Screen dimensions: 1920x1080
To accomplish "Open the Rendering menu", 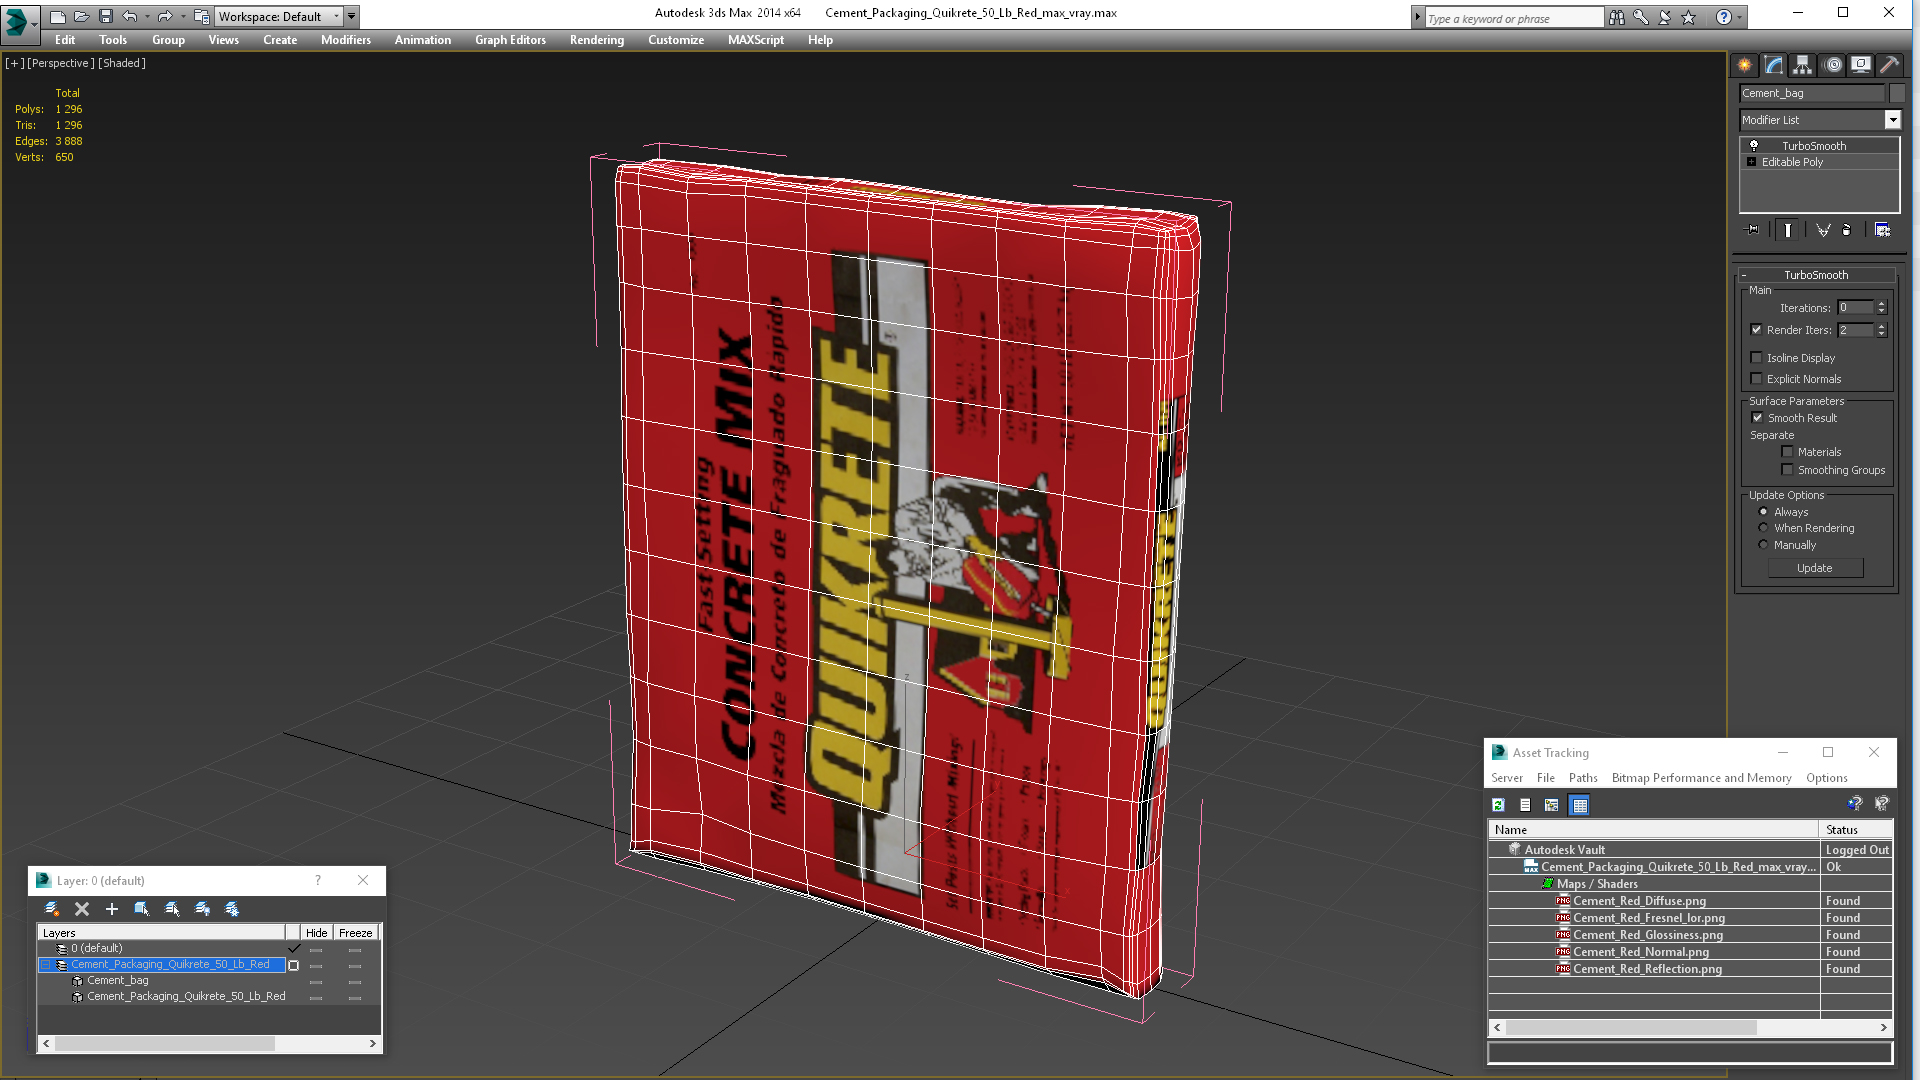I will (597, 40).
